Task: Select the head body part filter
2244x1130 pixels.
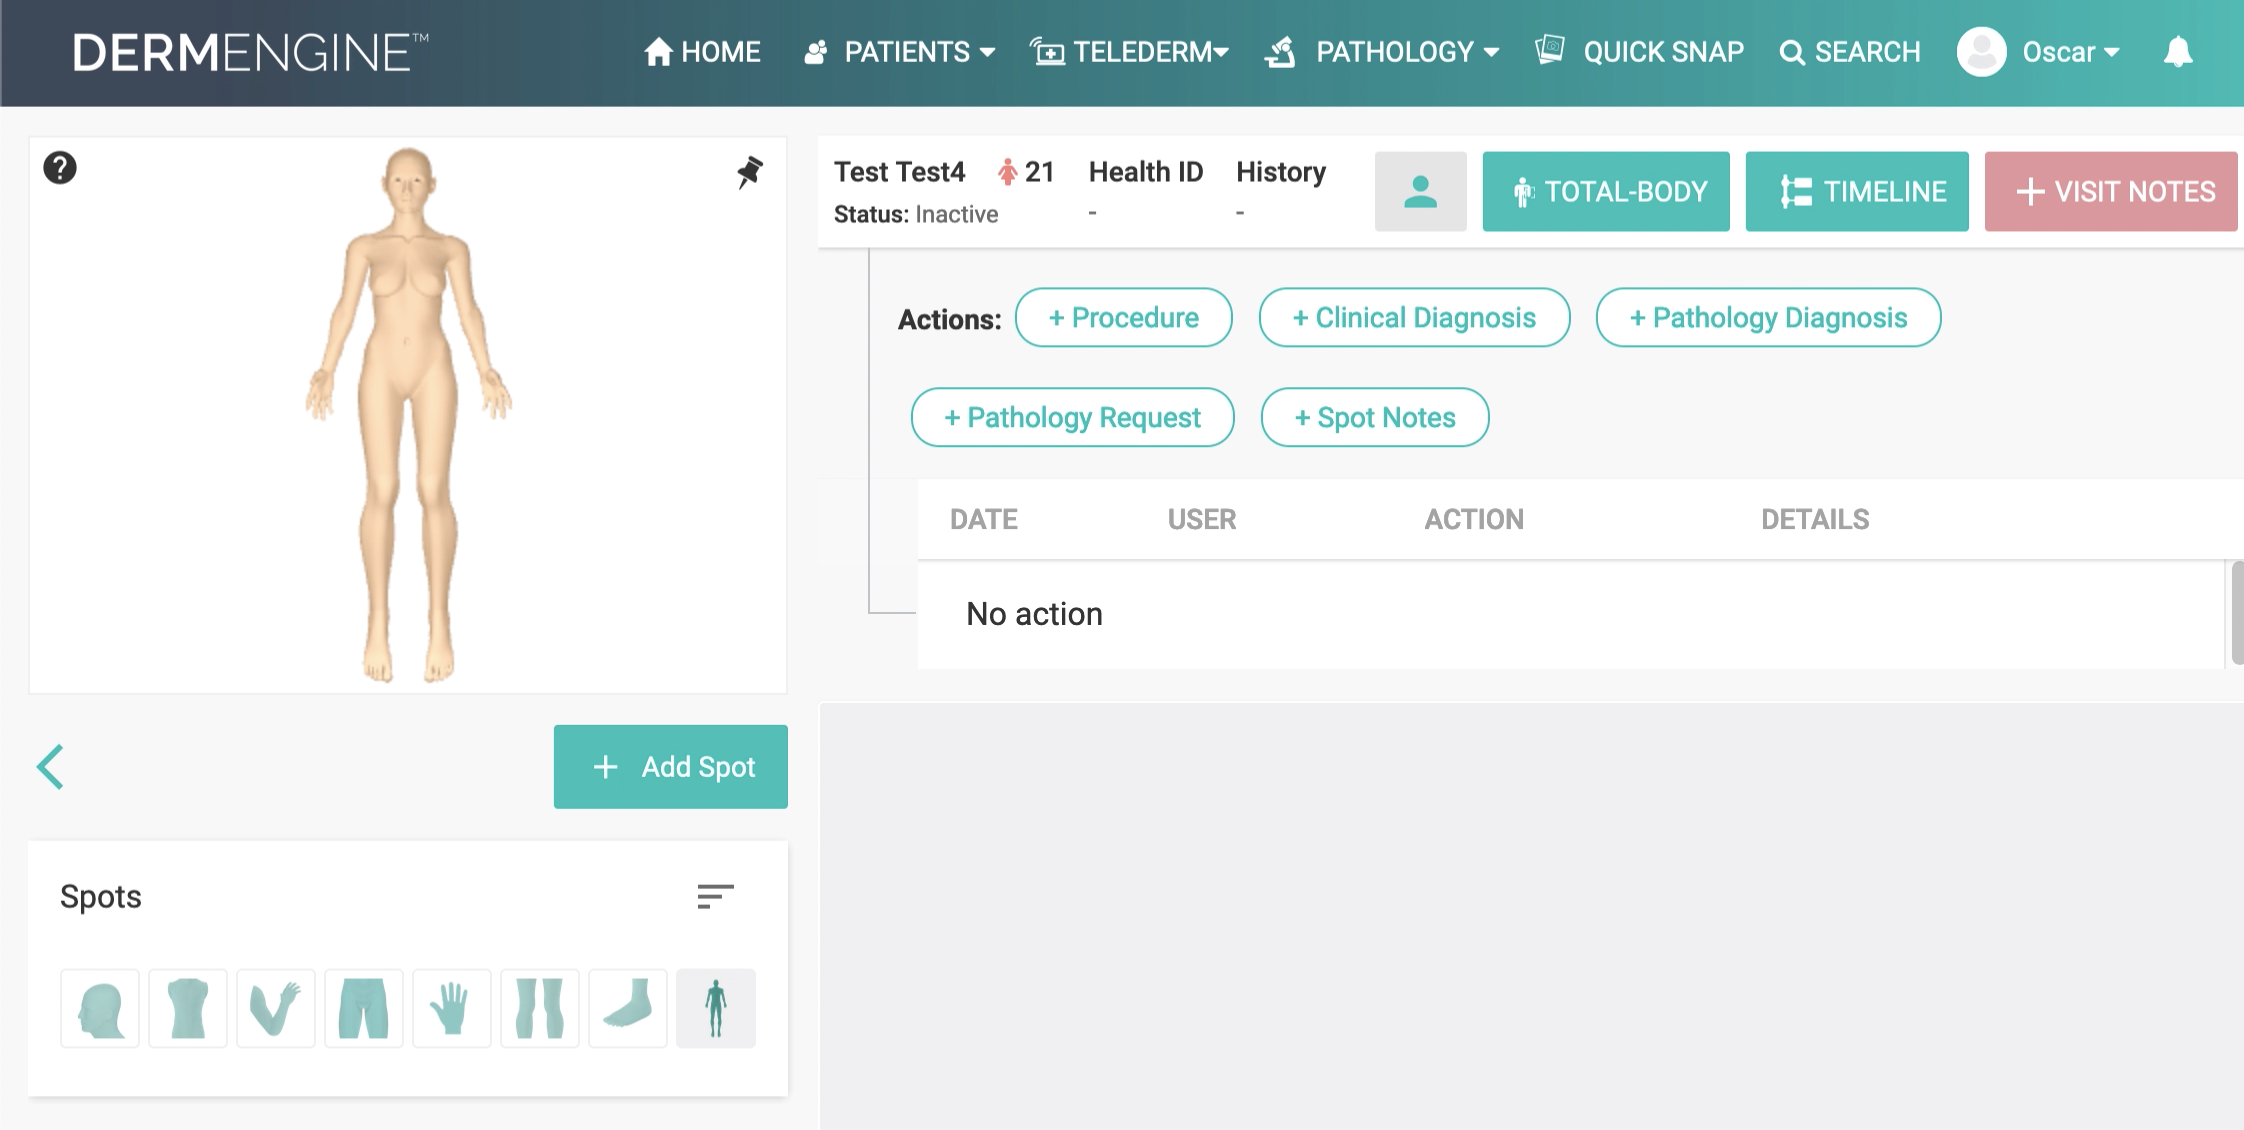Action: pos(100,1008)
